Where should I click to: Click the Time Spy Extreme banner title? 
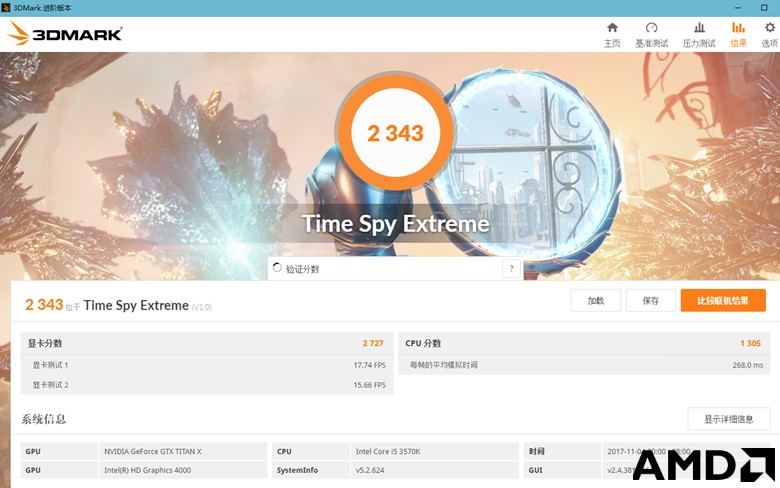(x=395, y=223)
